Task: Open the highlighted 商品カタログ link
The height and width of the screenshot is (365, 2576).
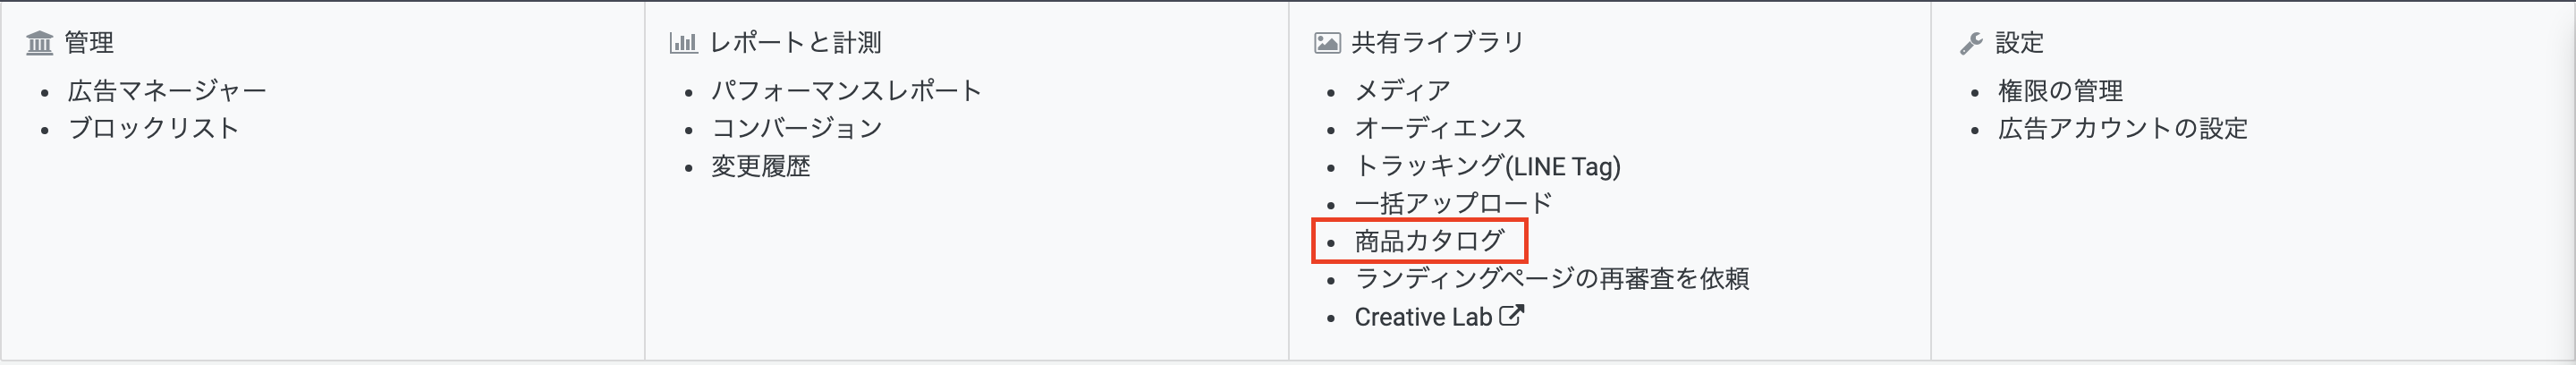Action: pos(1429,241)
